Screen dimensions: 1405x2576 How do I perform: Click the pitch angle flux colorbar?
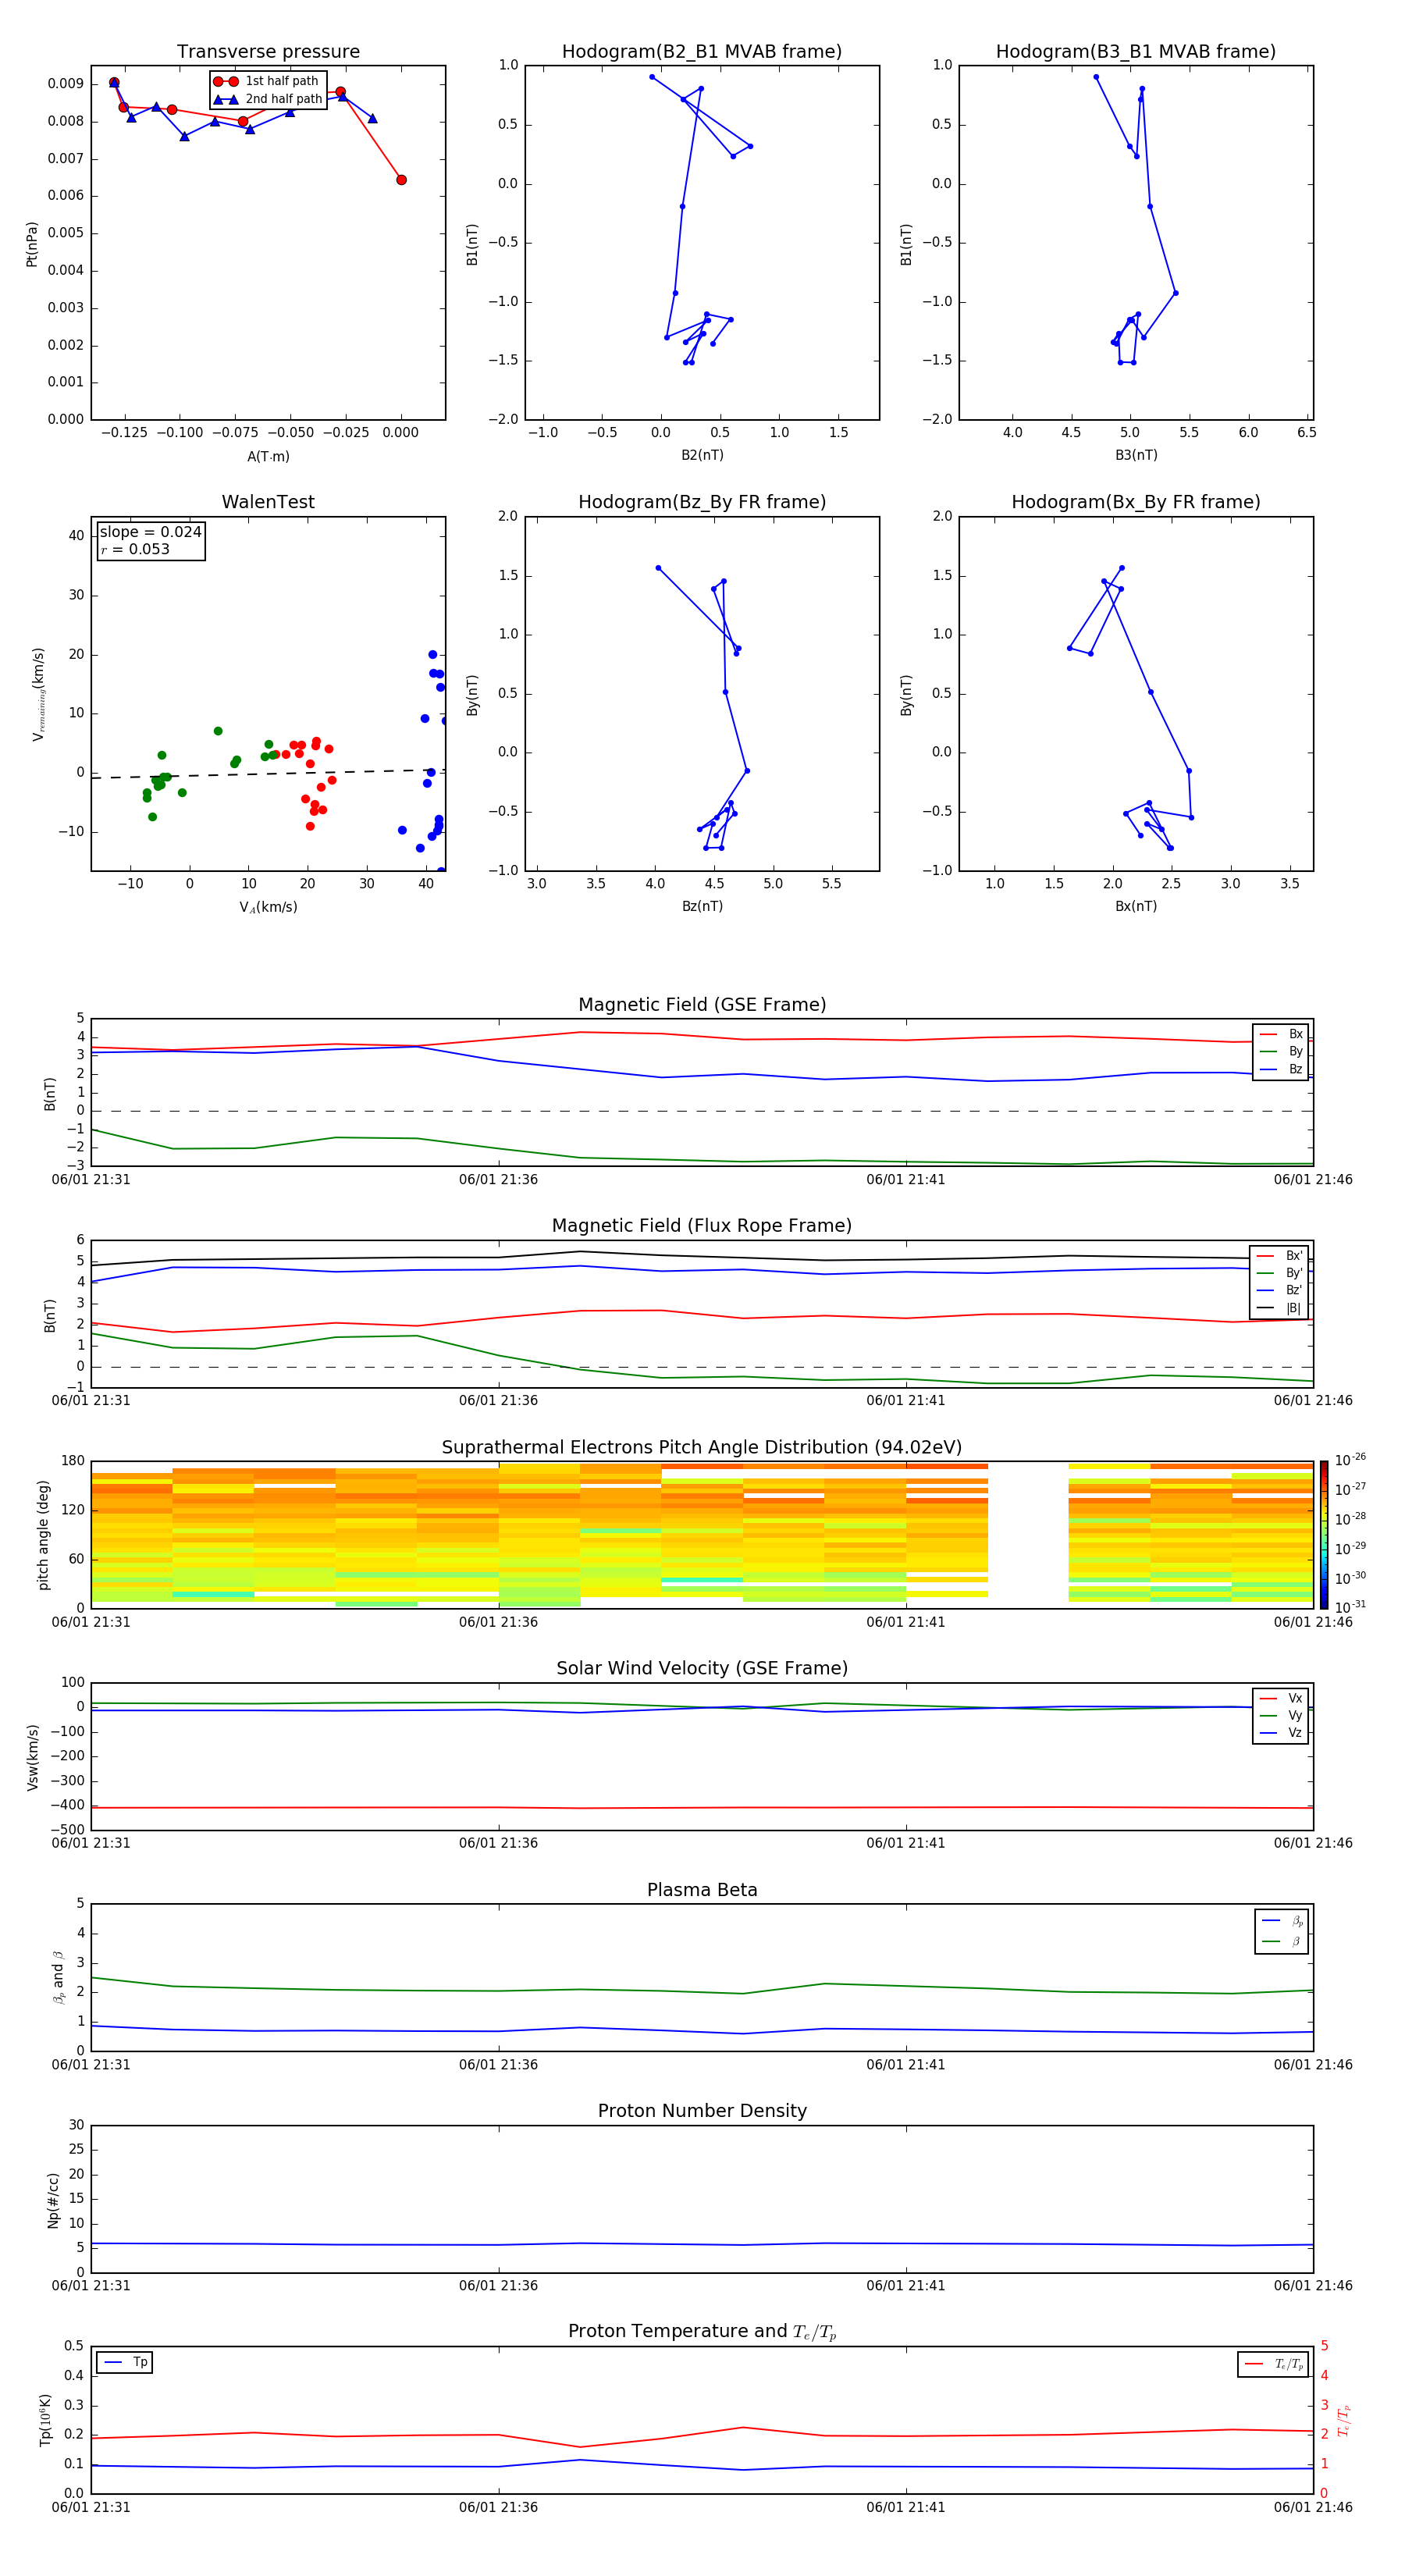tap(1324, 1535)
